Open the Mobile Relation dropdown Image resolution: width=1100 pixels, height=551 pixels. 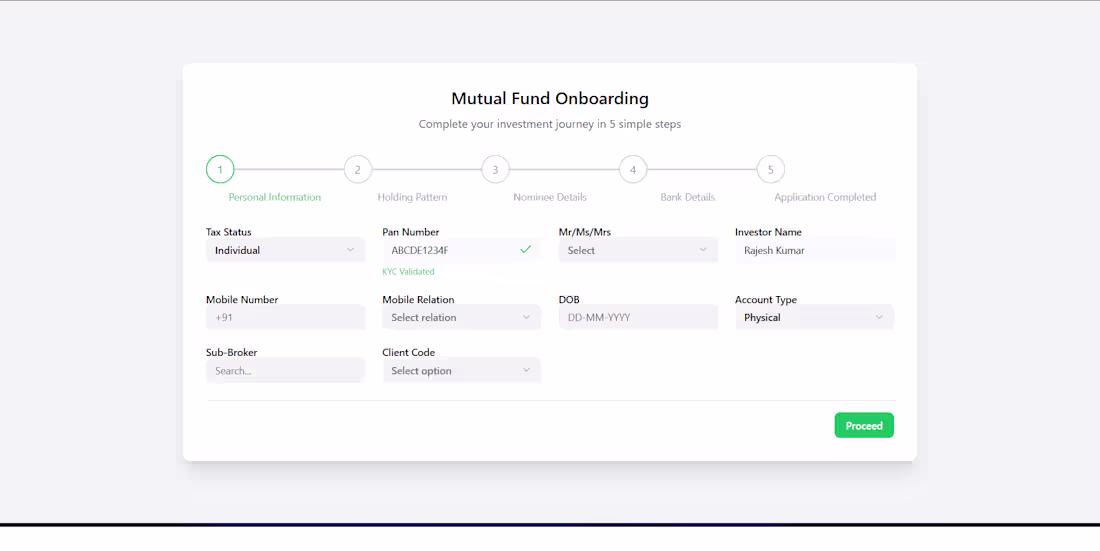point(462,317)
